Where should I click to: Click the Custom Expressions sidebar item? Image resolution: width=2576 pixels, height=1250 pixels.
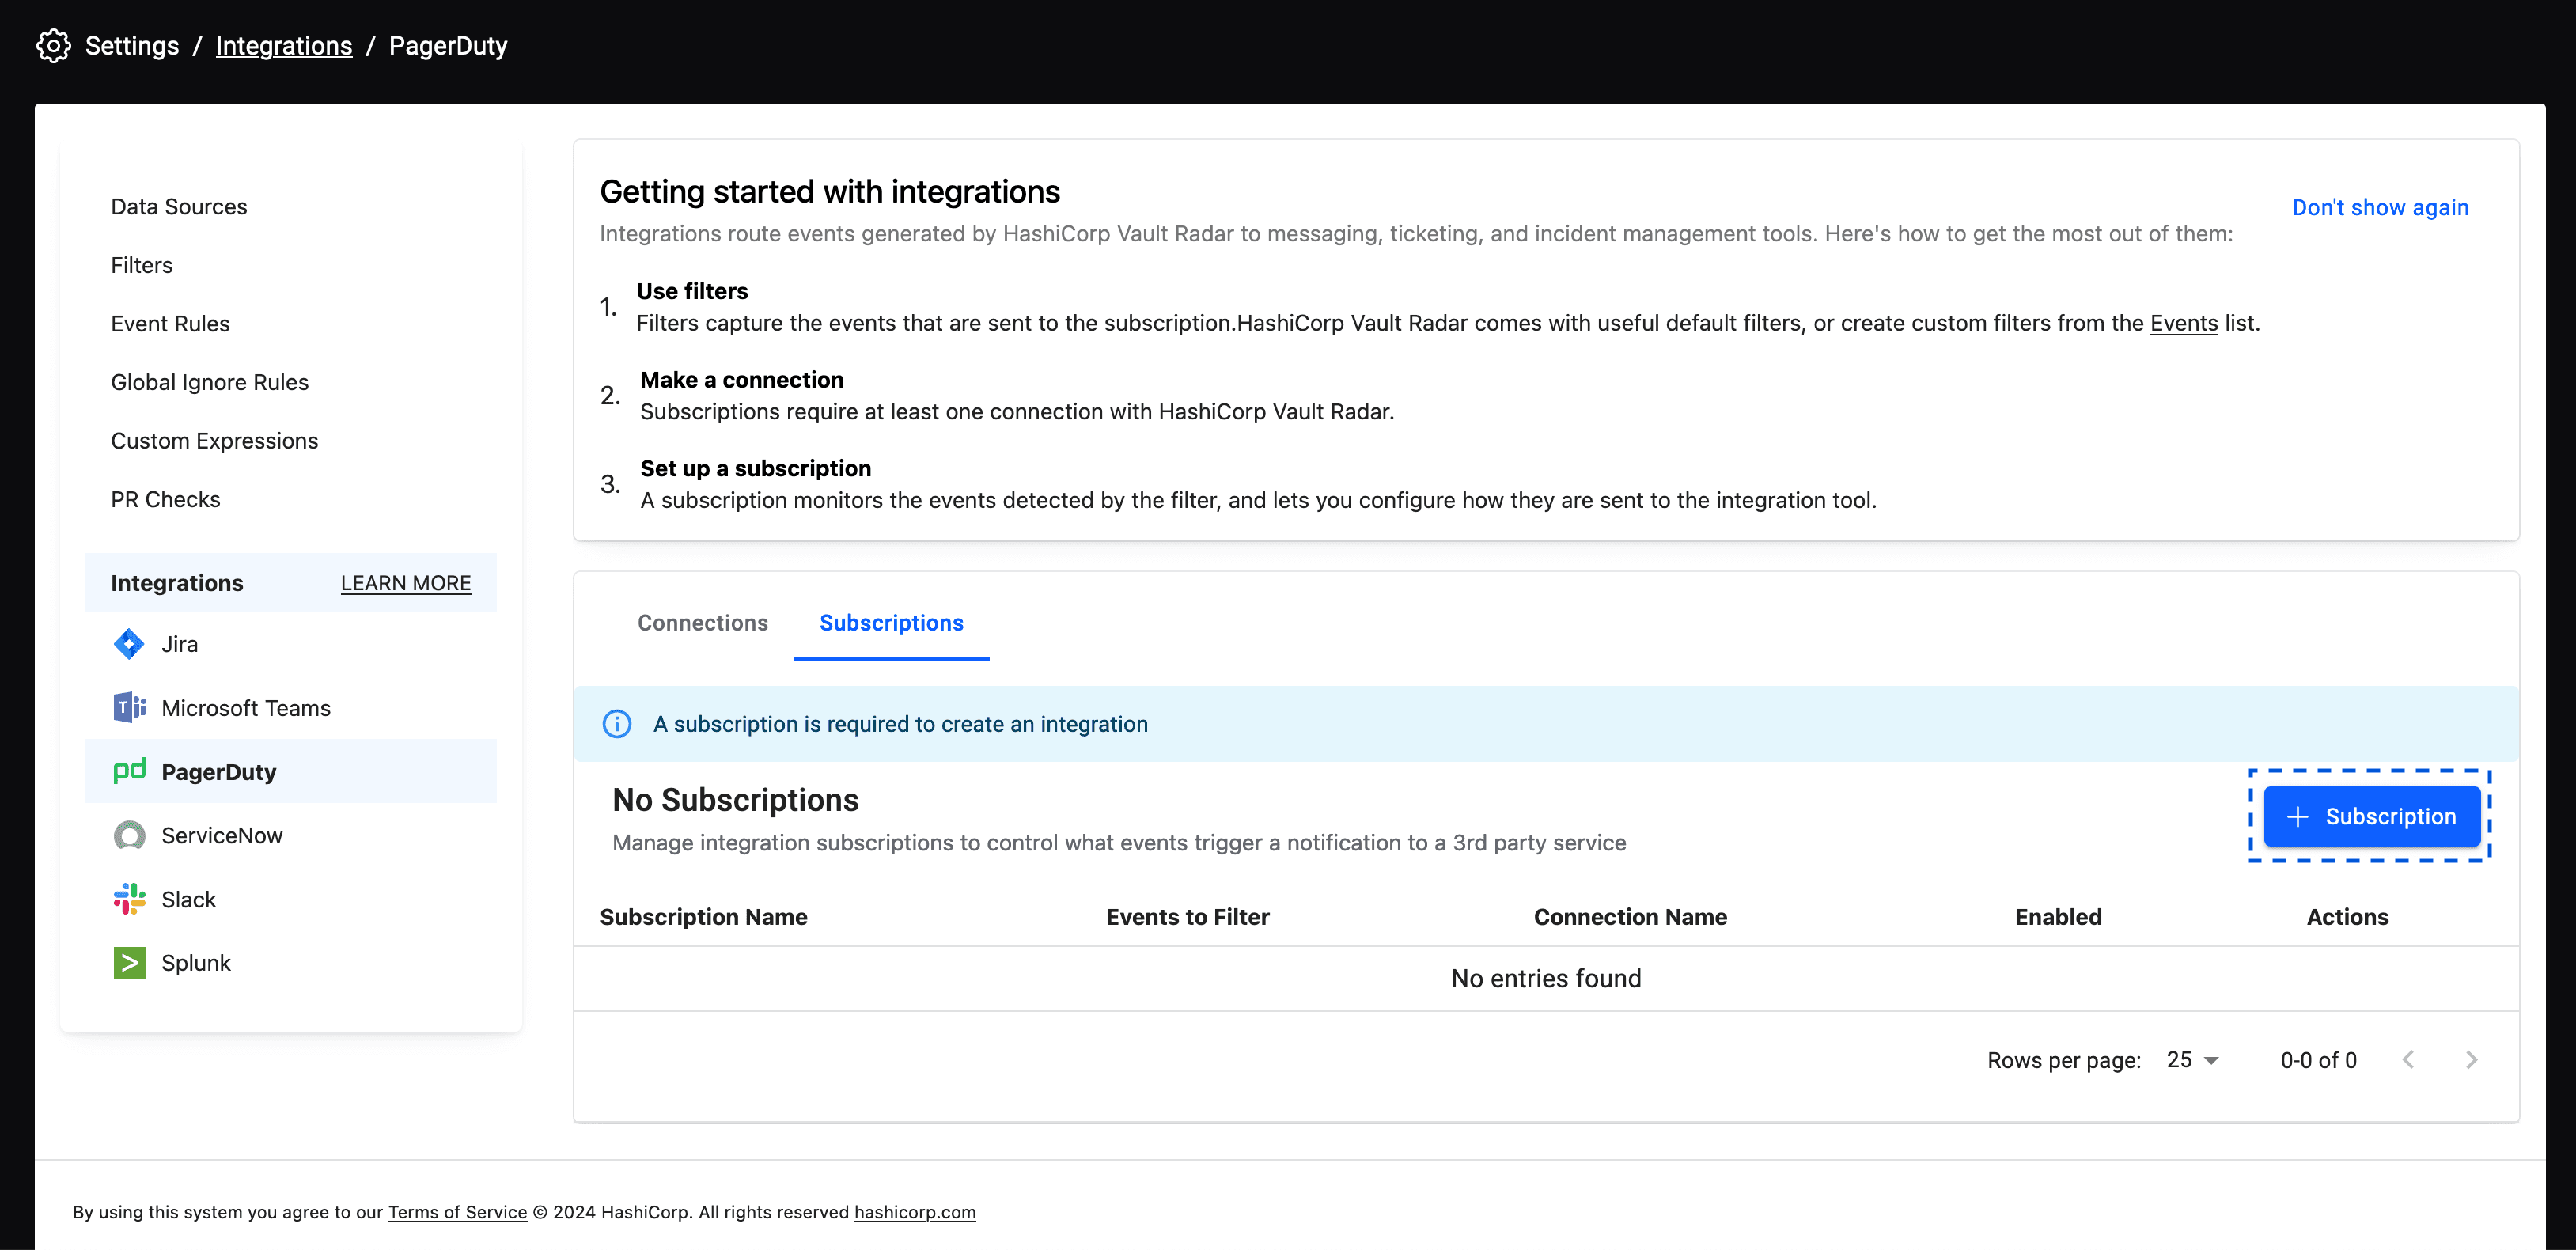pos(214,440)
